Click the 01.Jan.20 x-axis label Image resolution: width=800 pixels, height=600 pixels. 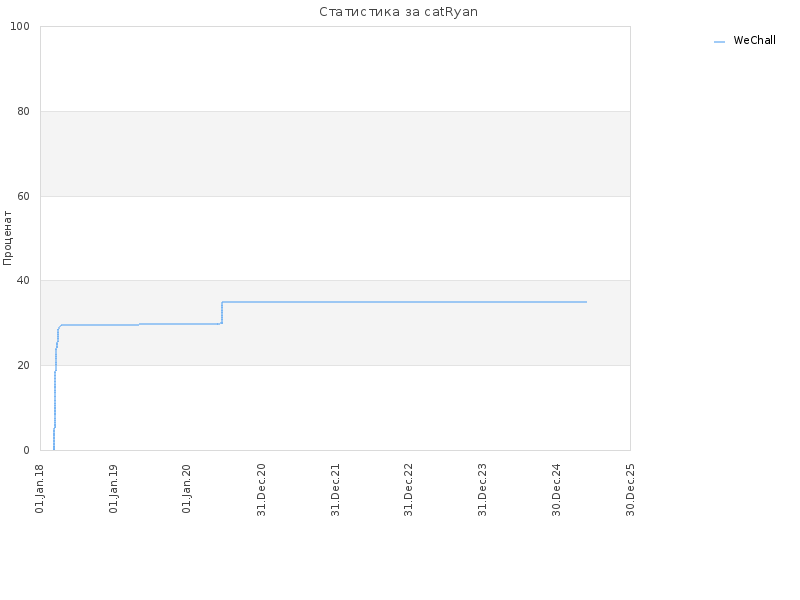(x=188, y=488)
